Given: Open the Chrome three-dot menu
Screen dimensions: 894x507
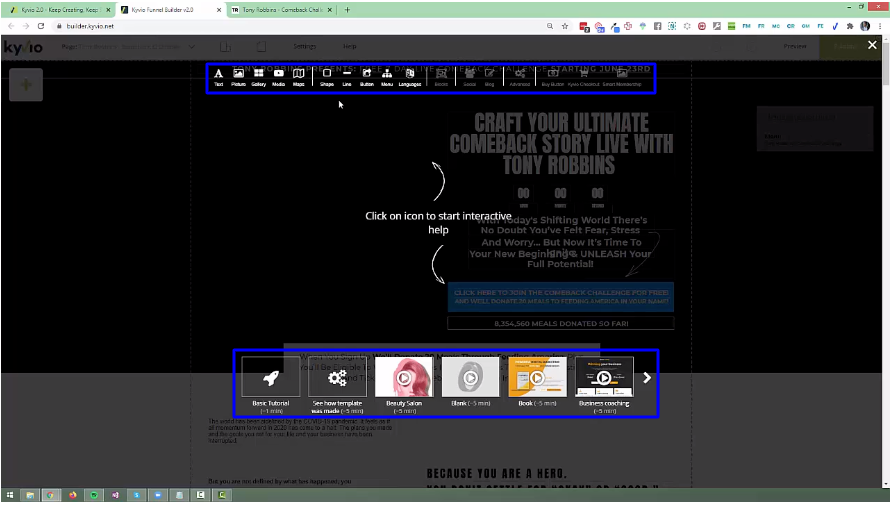Looking at the screenshot, I should pyautogui.click(x=881, y=26).
